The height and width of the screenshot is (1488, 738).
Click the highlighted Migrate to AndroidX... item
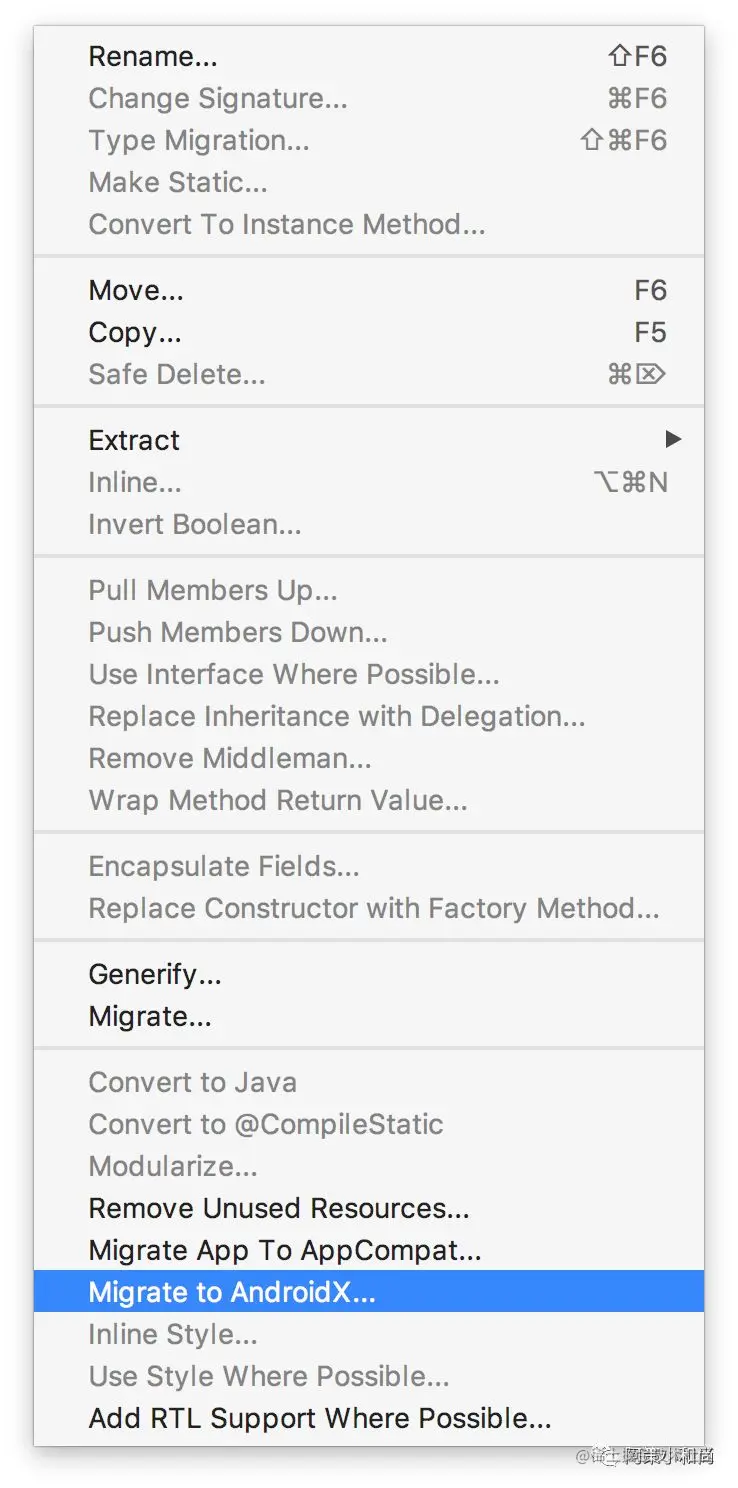[x=232, y=1293]
